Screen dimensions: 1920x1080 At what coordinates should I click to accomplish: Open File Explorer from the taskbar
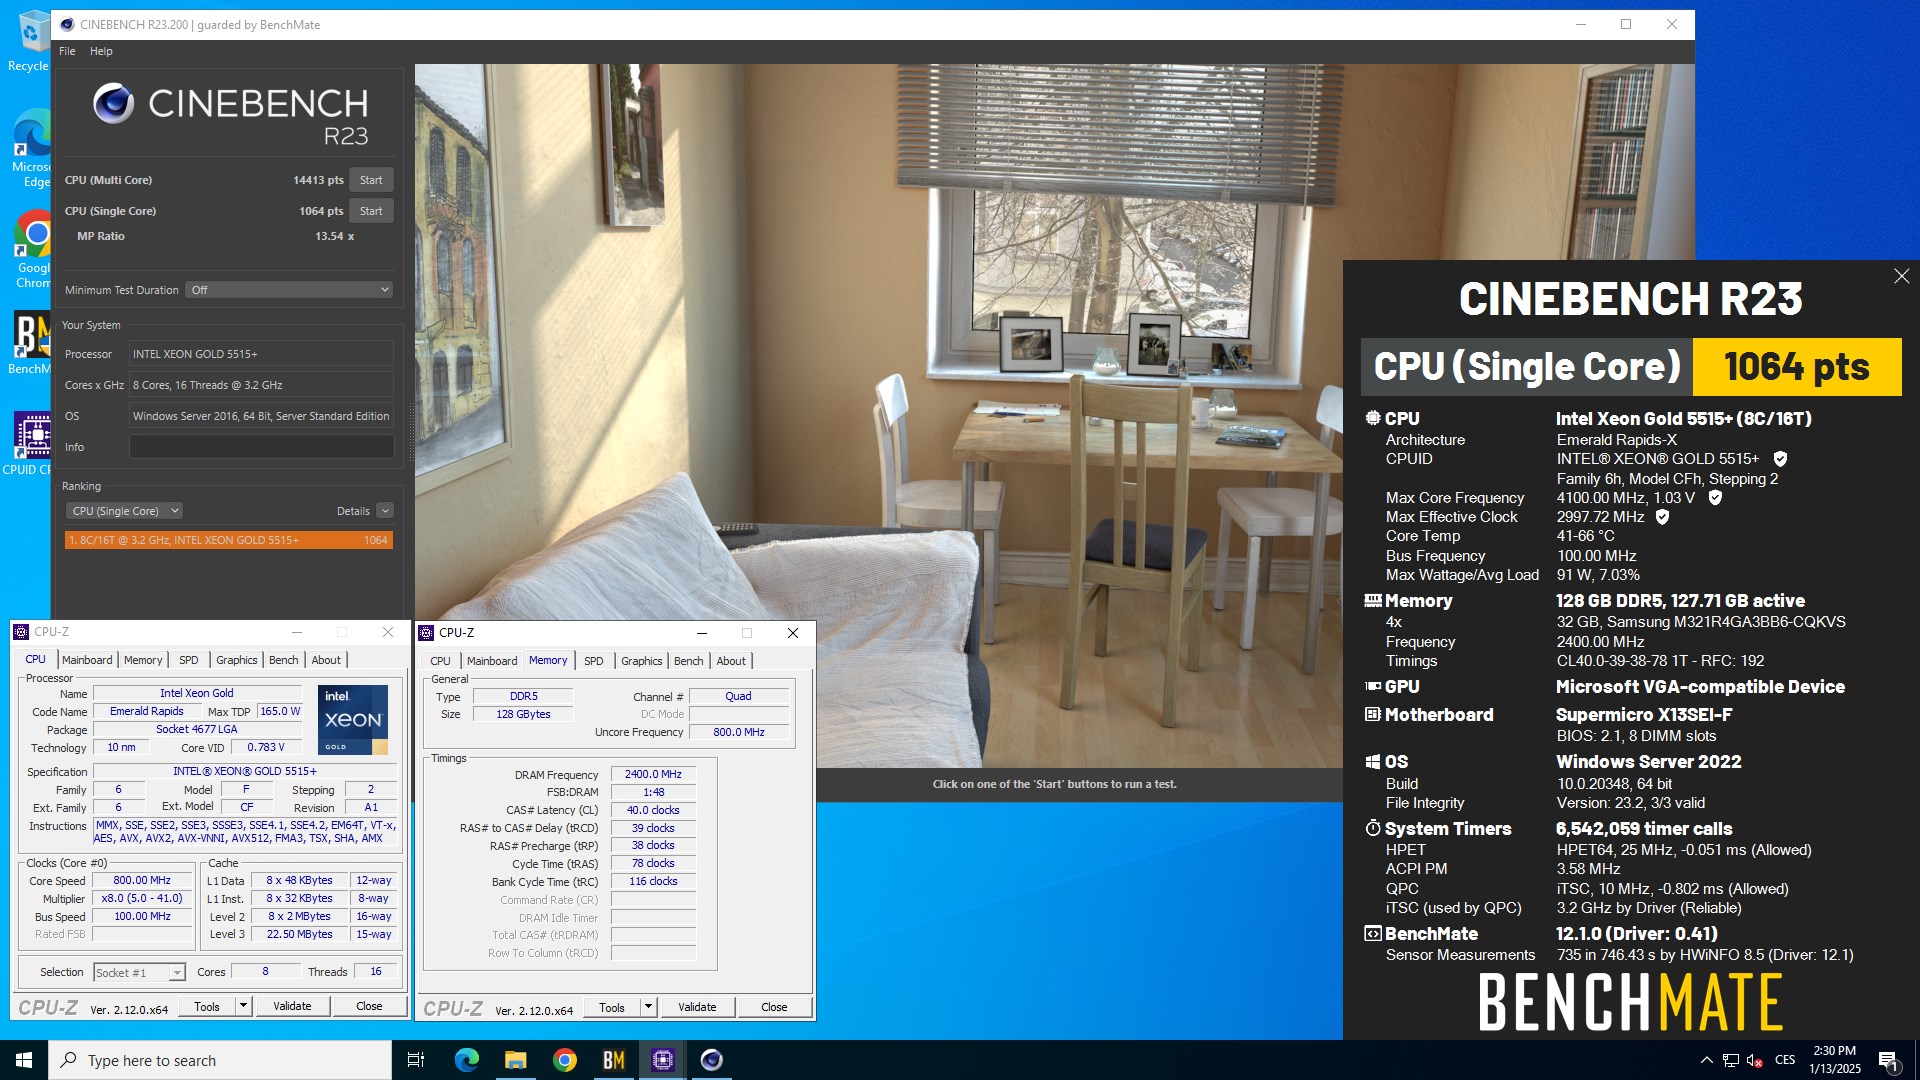click(x=515, y=1060)
